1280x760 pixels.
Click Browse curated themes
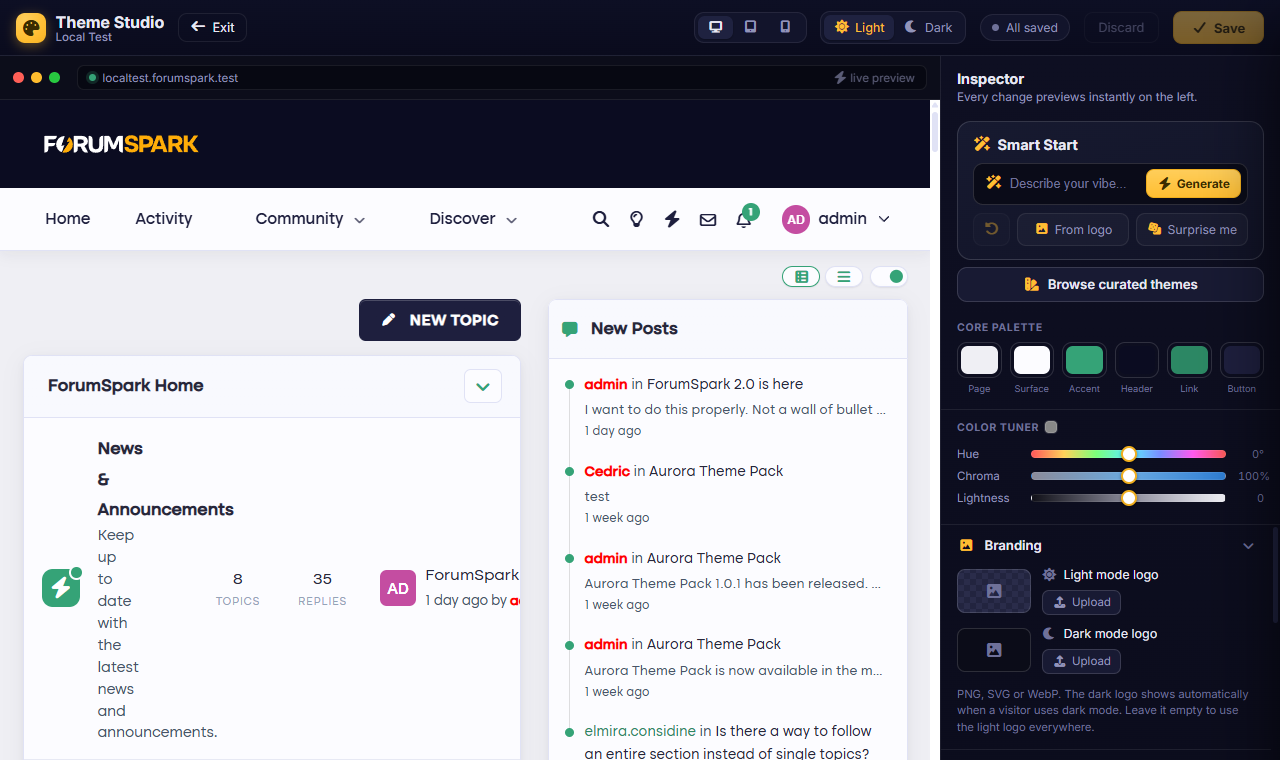1110,284
